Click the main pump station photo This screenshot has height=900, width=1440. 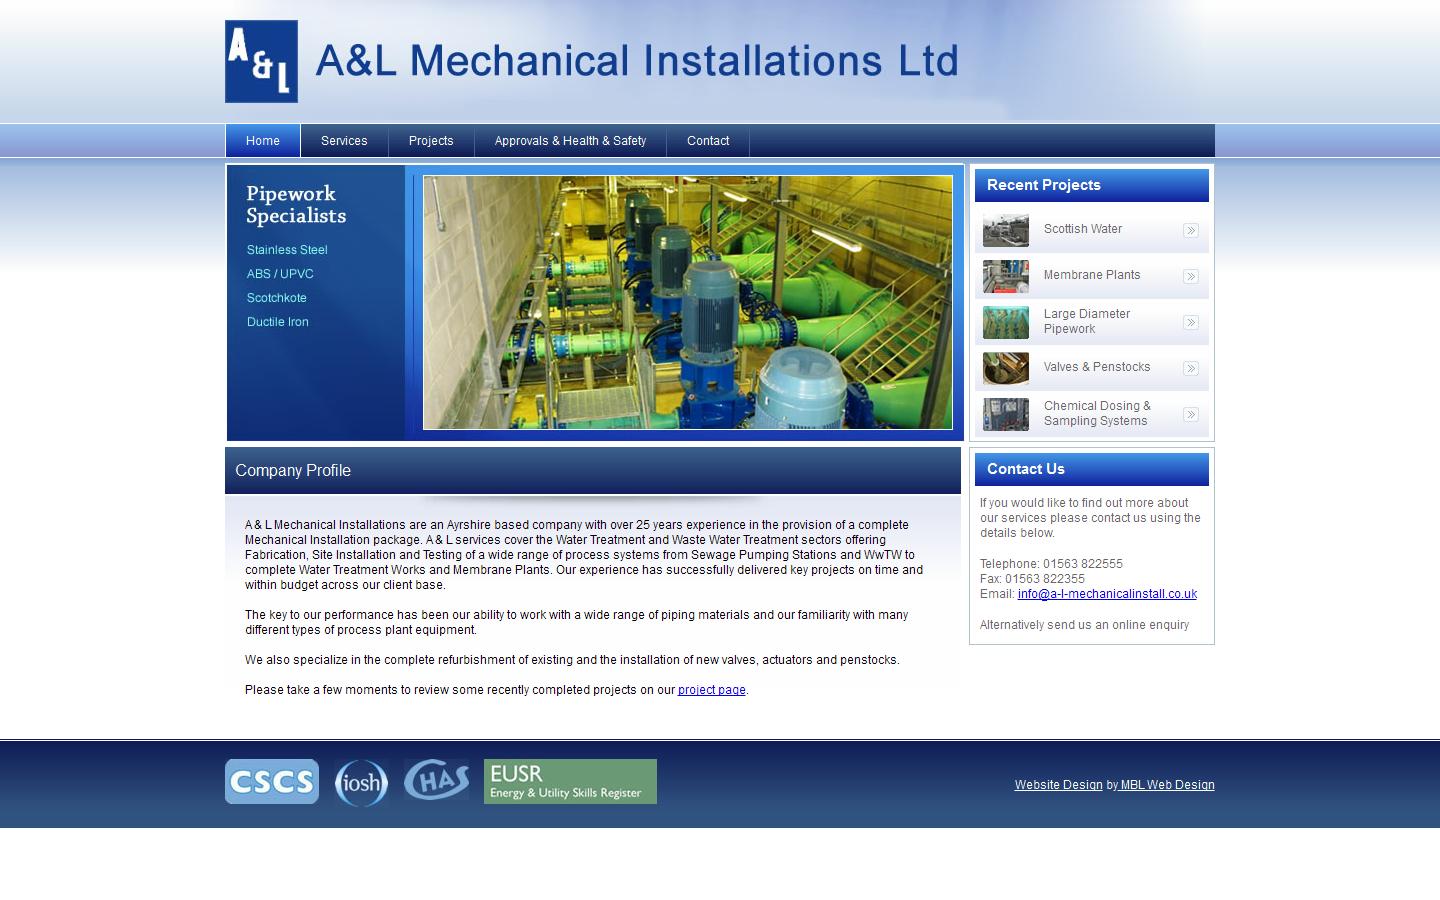(688, 302)
